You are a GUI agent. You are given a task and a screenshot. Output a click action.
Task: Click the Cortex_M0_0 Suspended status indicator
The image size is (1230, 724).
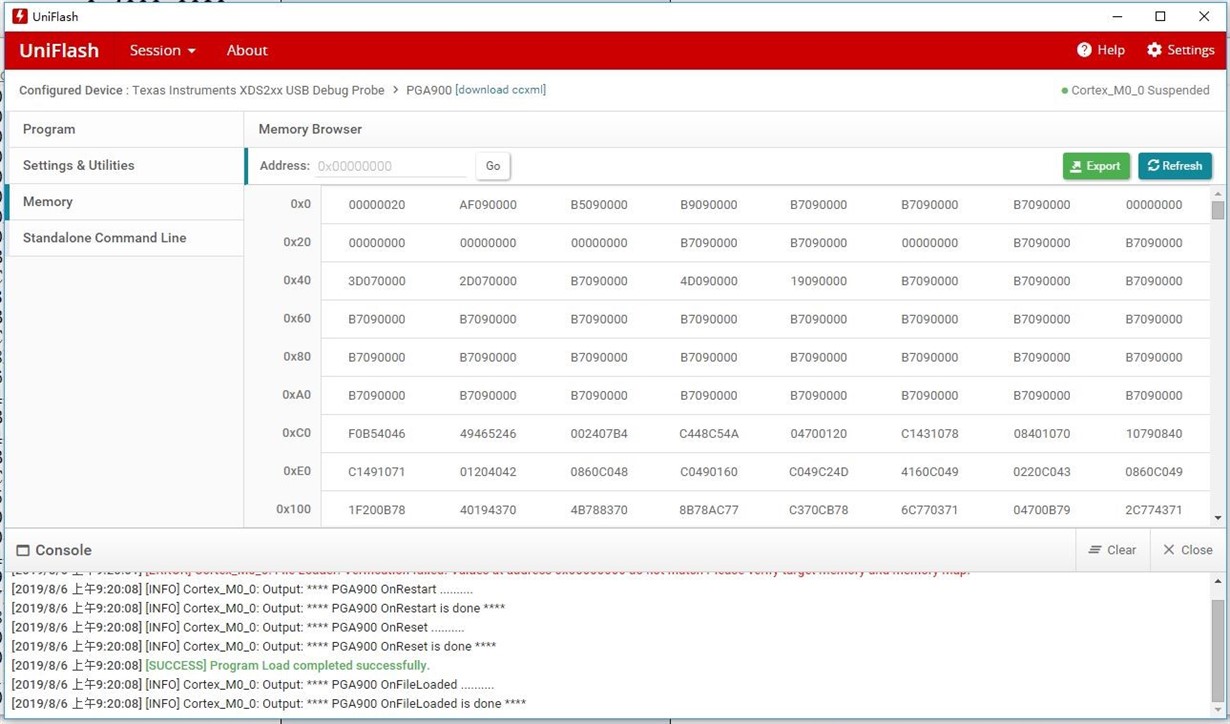(1135, 90)
